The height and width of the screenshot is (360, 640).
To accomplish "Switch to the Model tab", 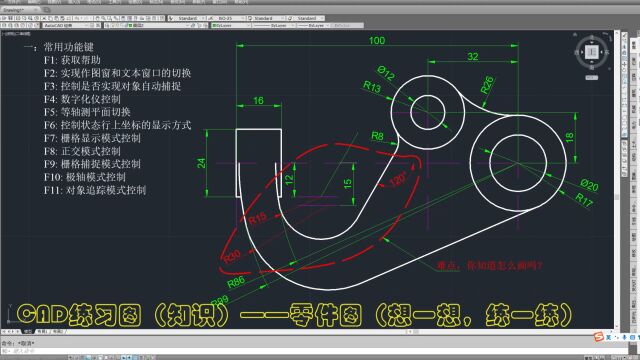I will coord(27,331).
